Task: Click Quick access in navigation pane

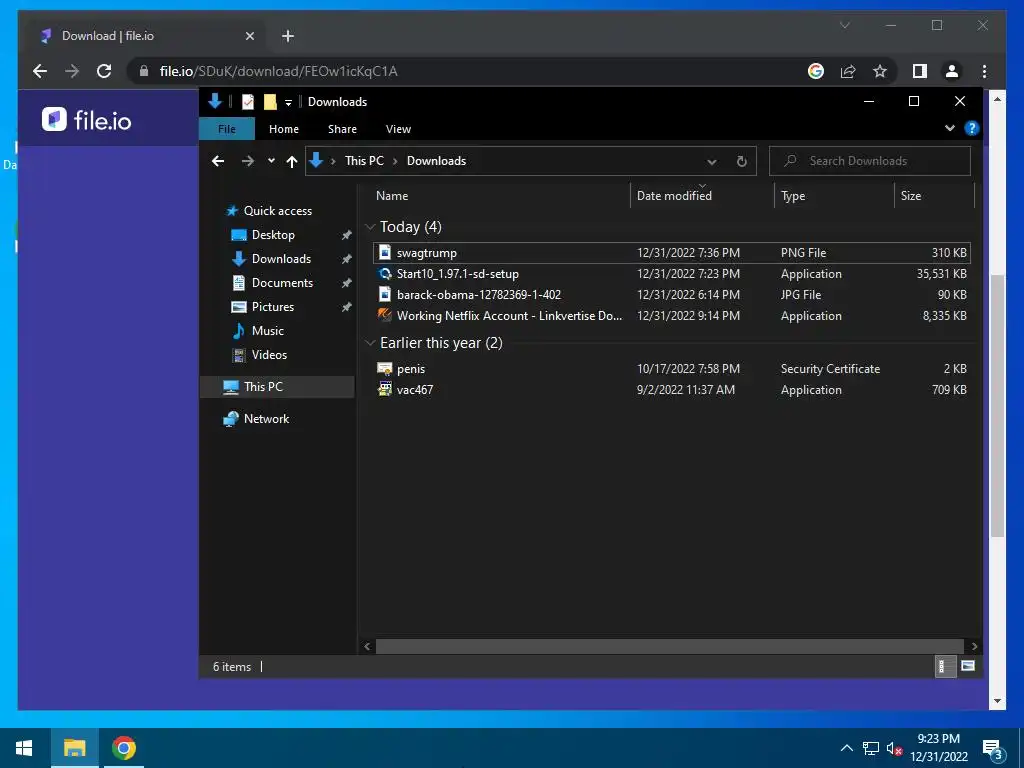Action: tap(278, 211)
